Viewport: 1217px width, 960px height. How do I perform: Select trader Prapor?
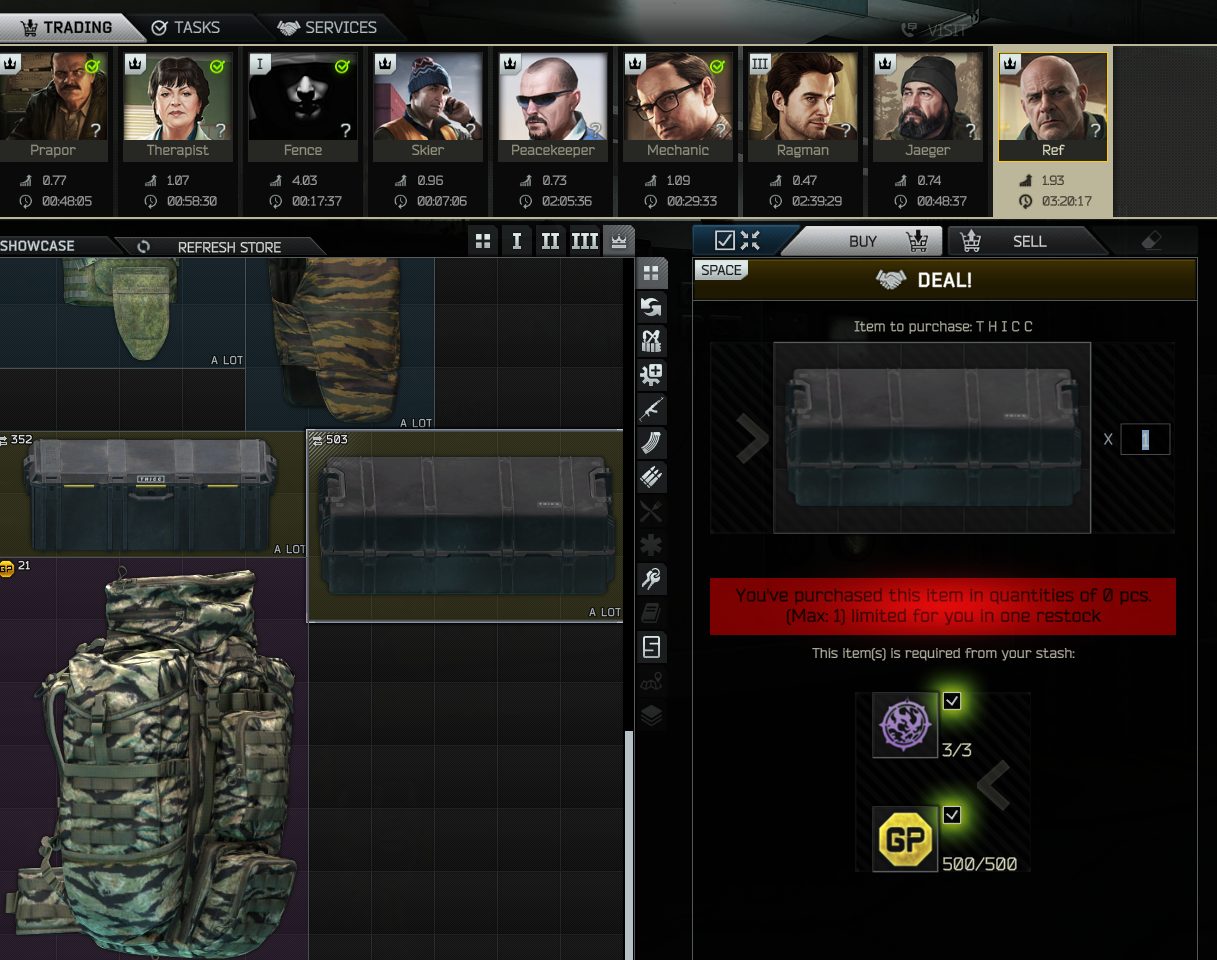(52, 107)
